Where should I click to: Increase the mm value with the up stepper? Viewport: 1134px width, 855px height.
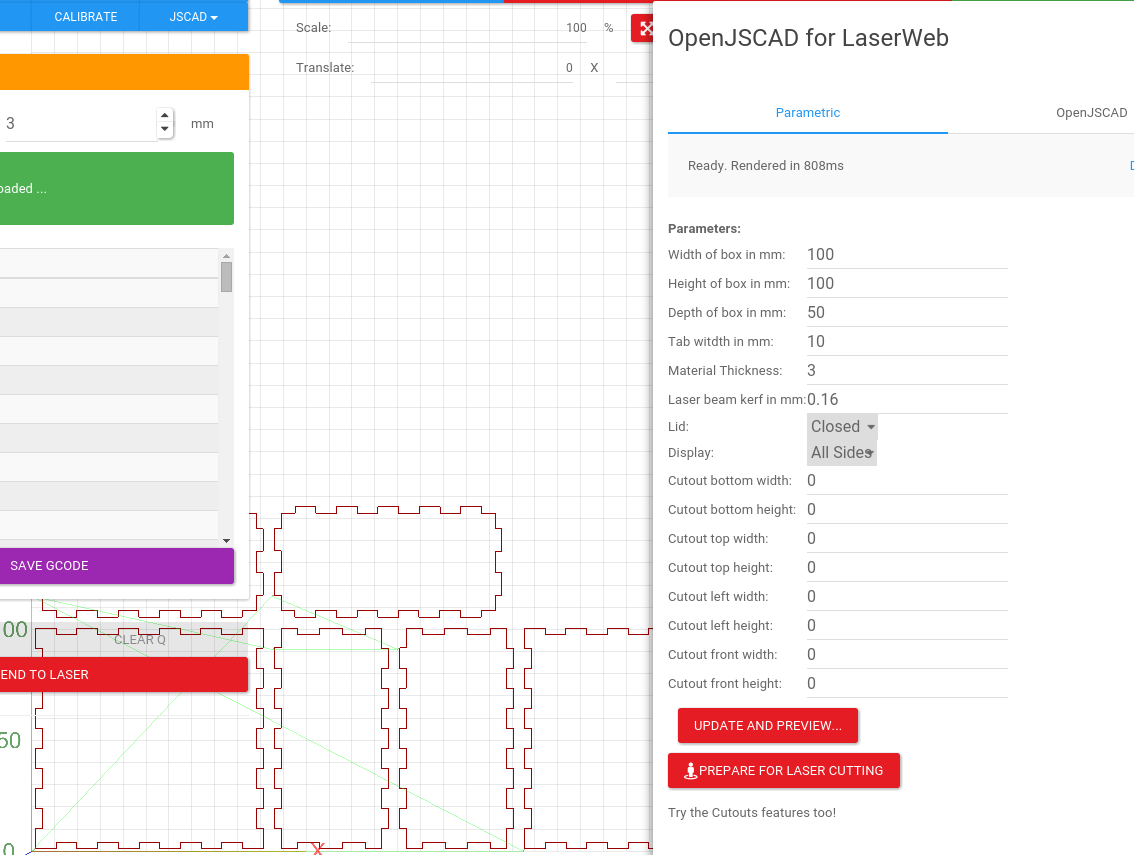pos(165,116)
